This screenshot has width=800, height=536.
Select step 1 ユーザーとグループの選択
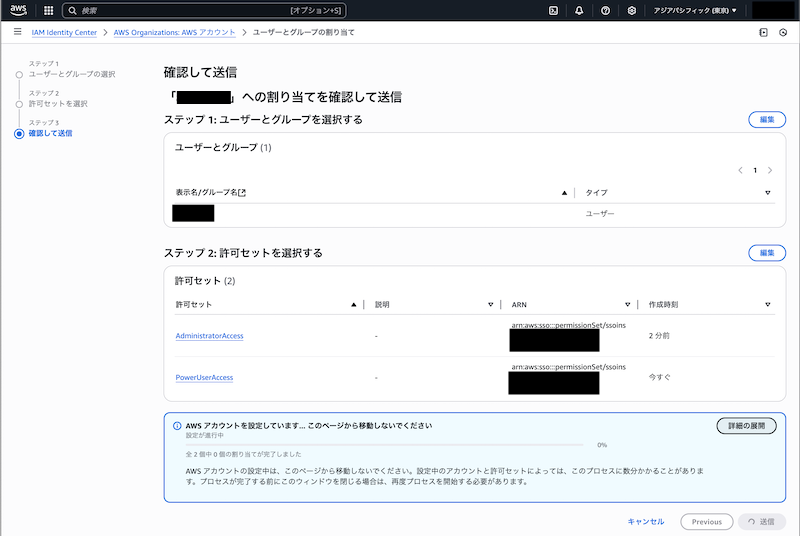click(72, 74)
